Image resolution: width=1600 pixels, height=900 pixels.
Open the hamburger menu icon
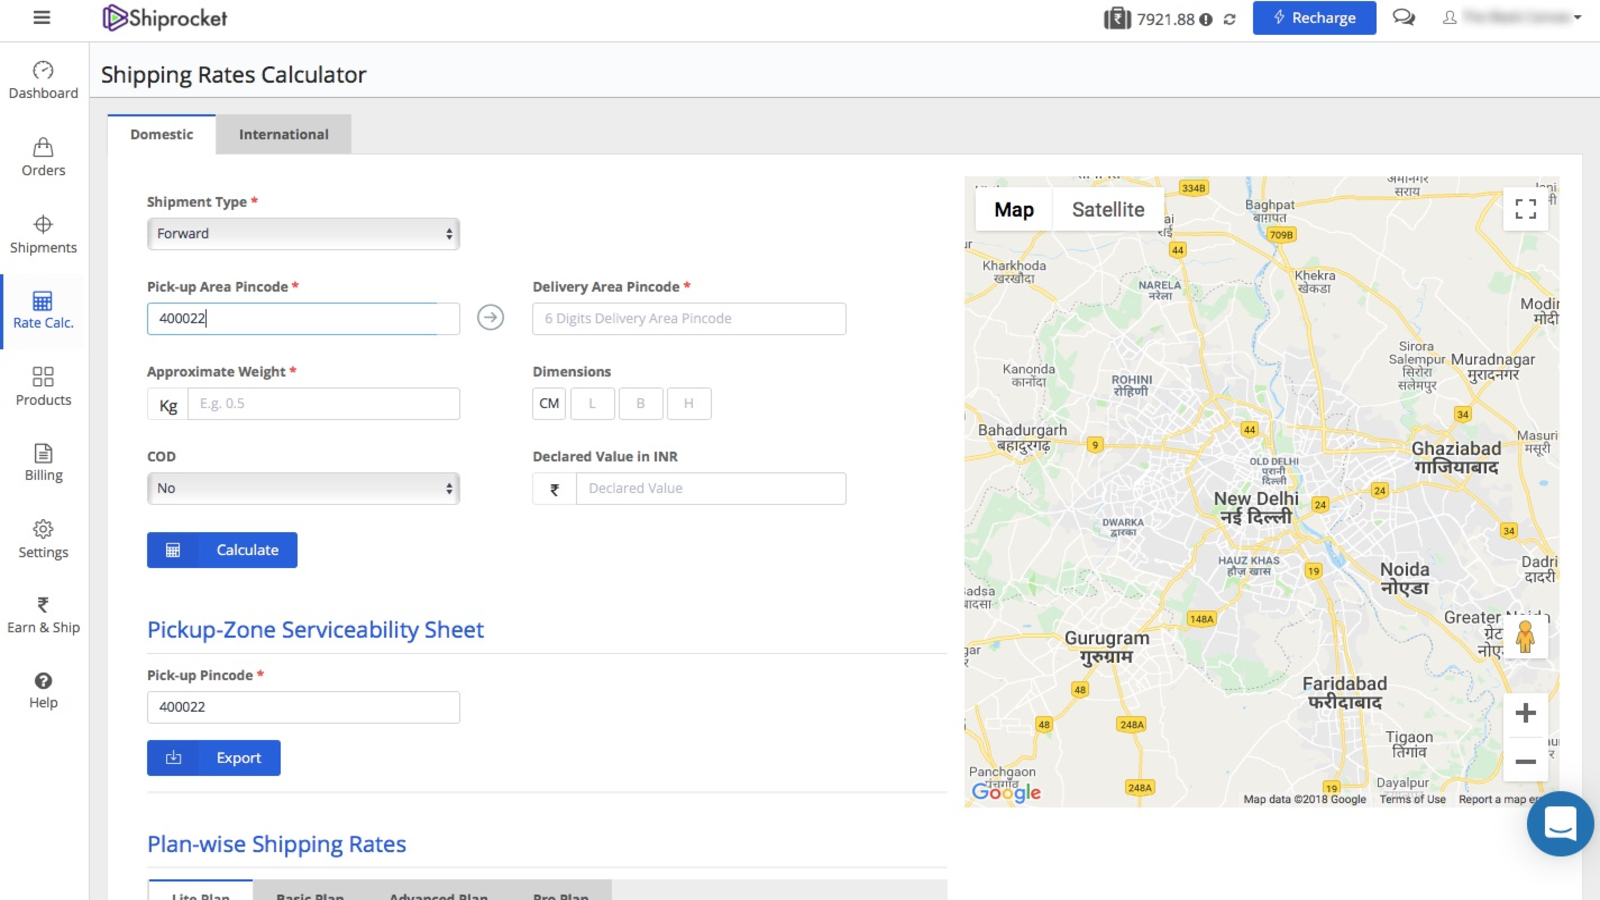[41, 17]
